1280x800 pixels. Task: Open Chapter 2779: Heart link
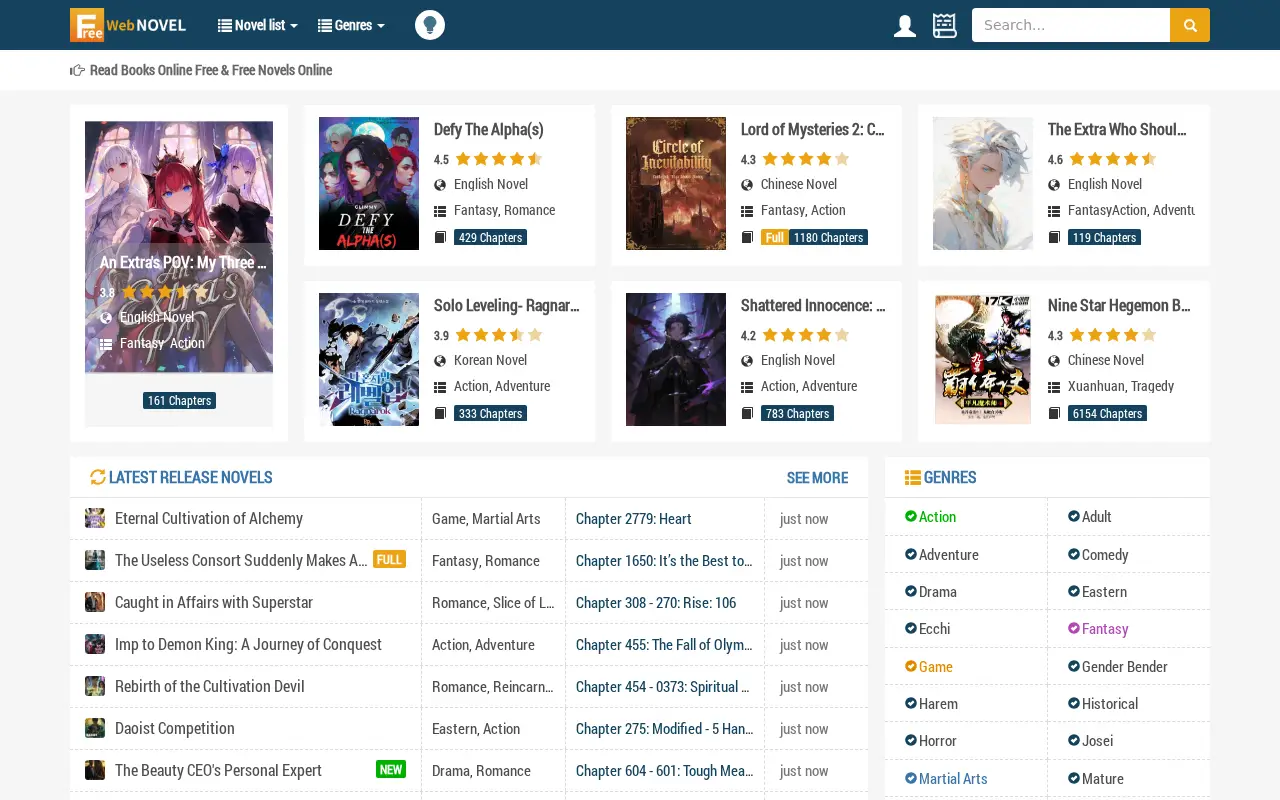click(634, 518)
